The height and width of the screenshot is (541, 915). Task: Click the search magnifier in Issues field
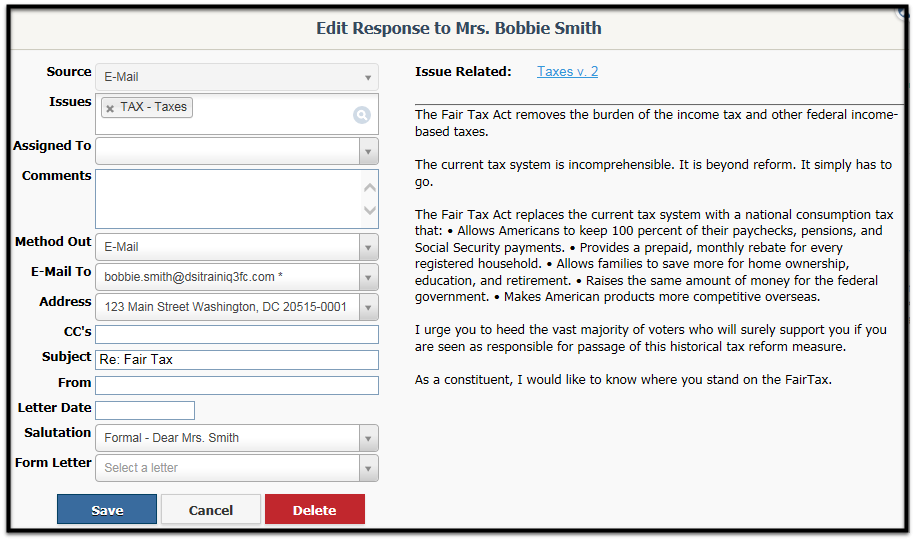pyautogui.click(x=362, y=115)
